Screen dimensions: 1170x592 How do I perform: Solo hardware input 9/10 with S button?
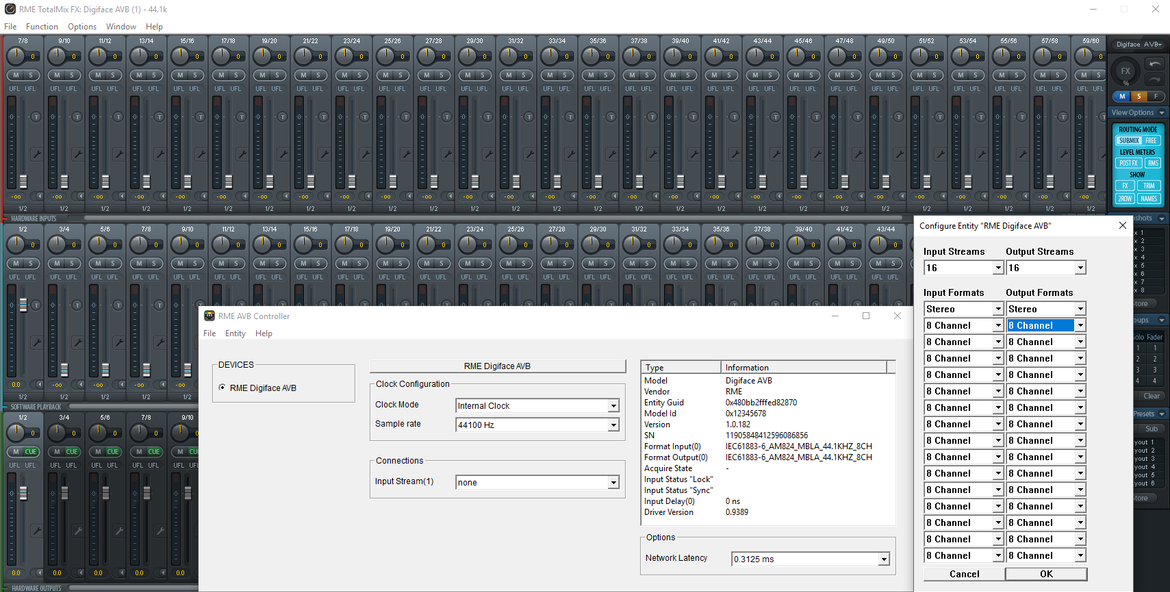[x=72, y=75]
